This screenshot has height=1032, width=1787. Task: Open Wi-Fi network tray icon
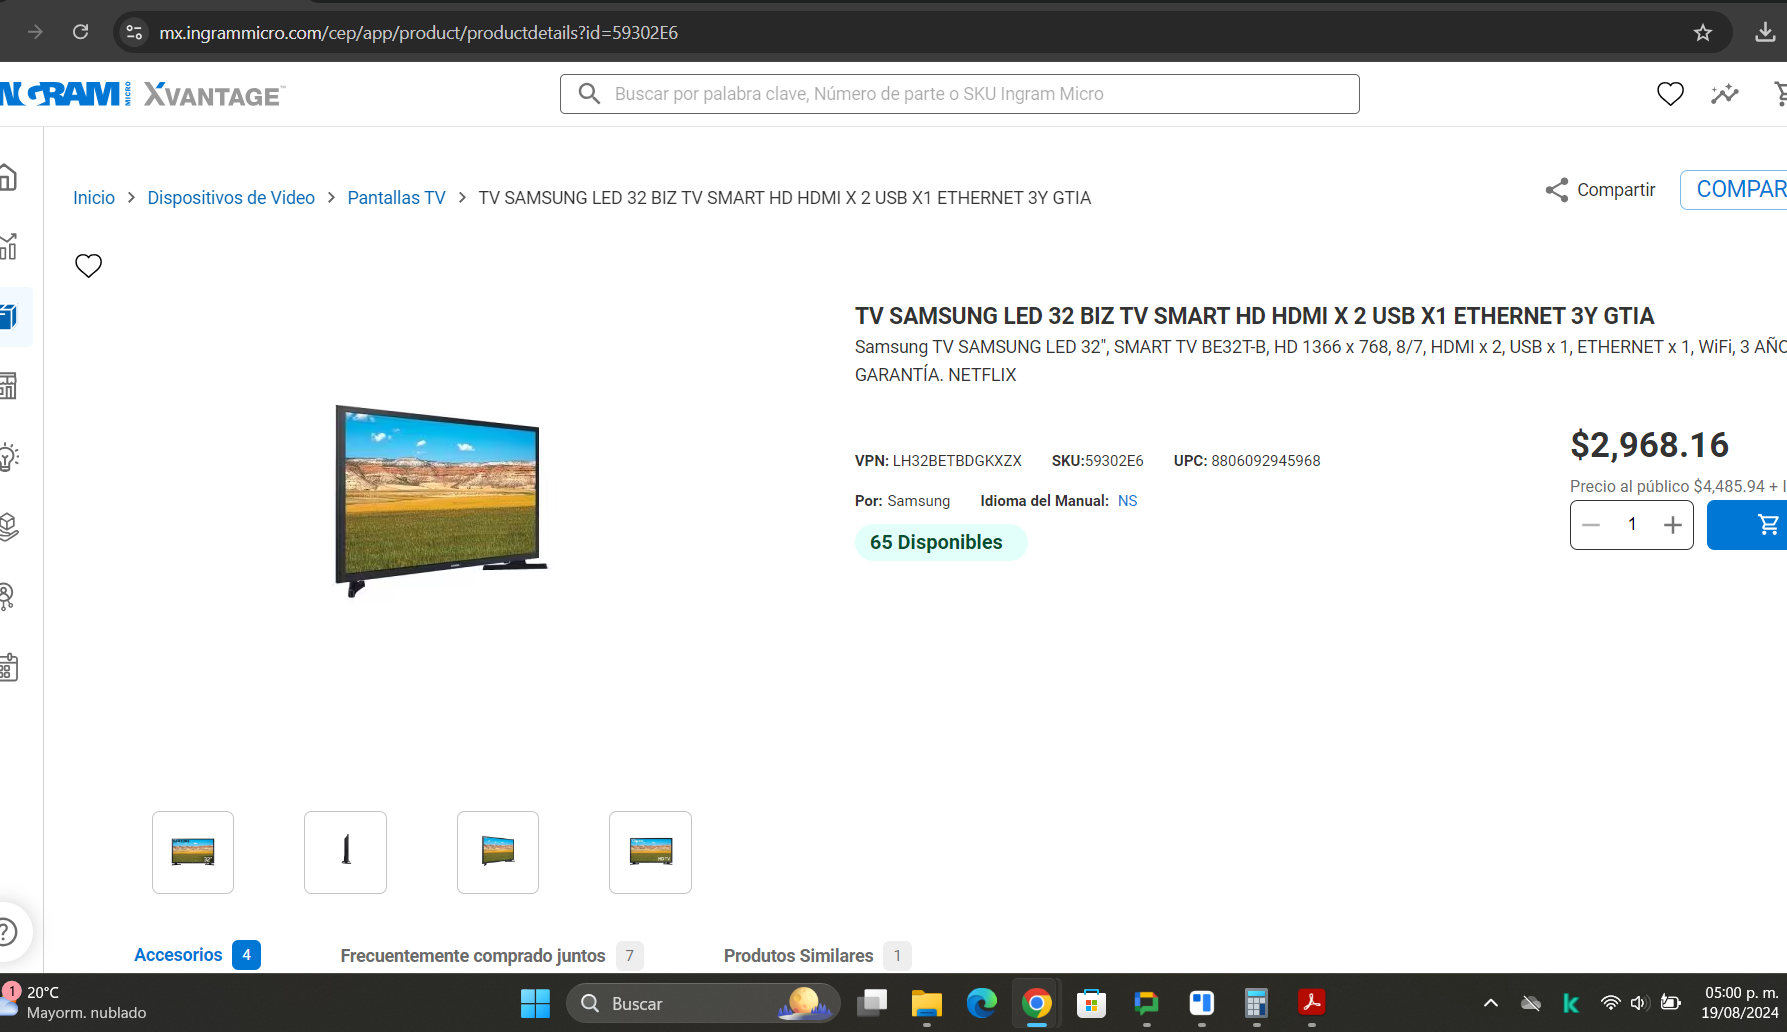click(1610, 1003)
